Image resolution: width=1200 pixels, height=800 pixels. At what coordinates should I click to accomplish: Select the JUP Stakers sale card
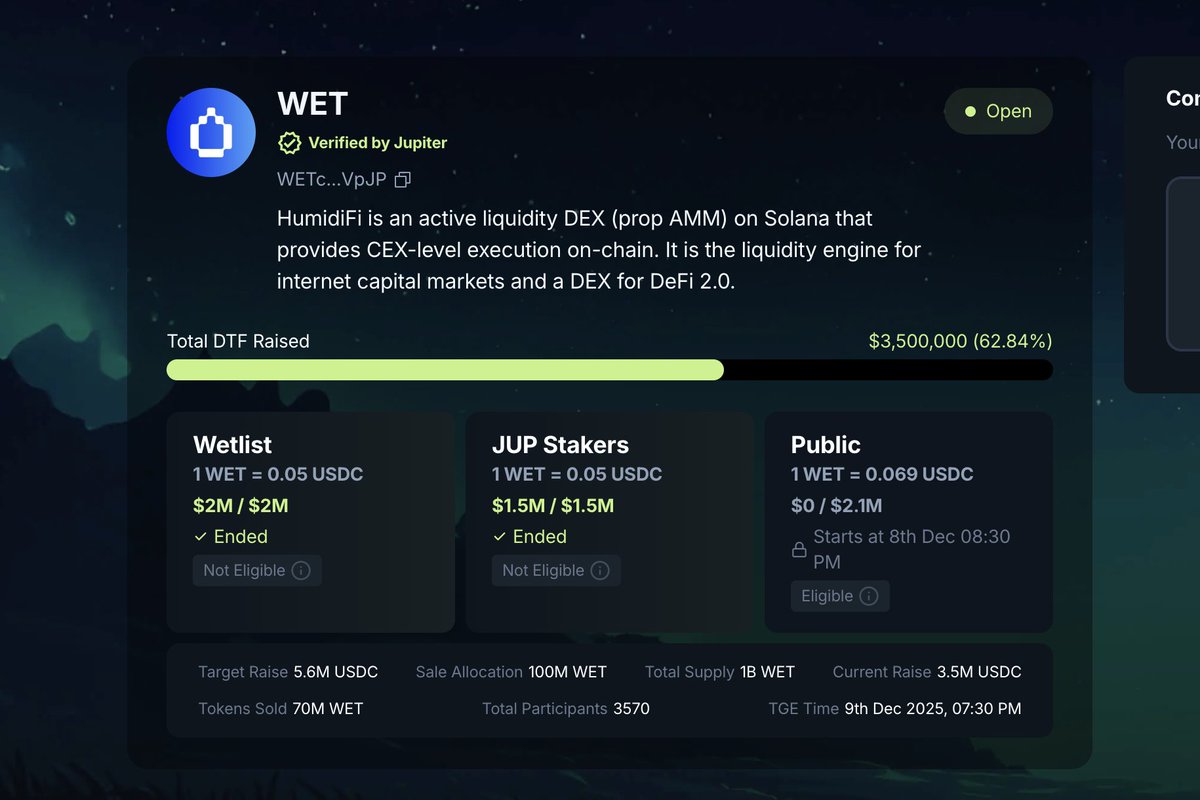coord(610,522)
